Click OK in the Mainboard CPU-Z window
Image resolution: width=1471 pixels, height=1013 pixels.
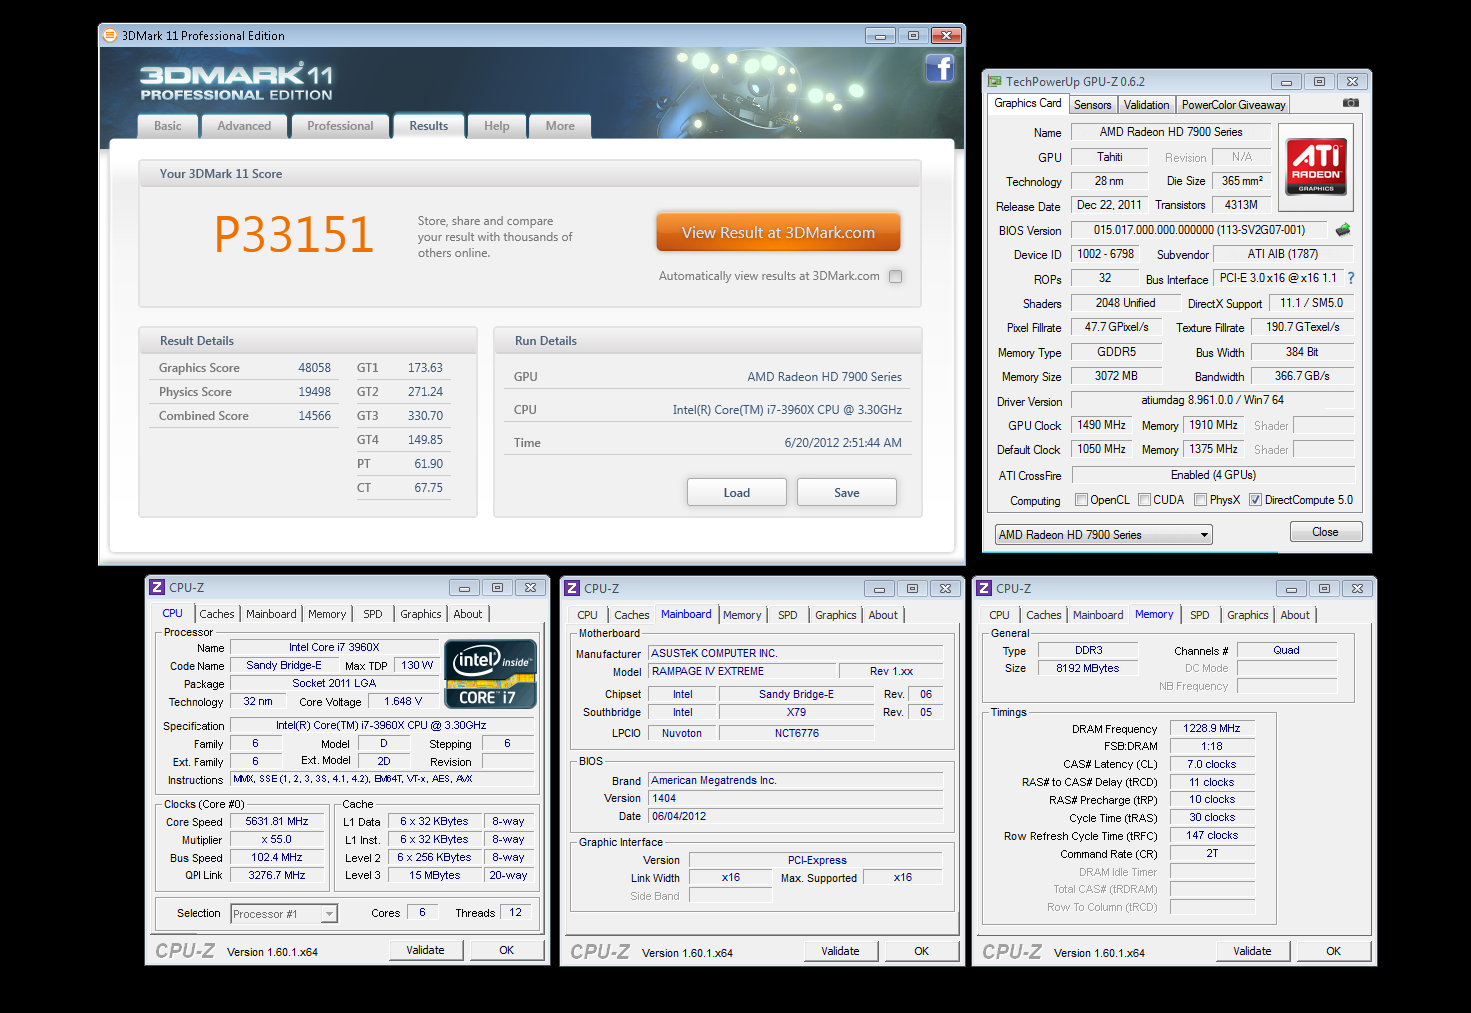click(922, 951)
